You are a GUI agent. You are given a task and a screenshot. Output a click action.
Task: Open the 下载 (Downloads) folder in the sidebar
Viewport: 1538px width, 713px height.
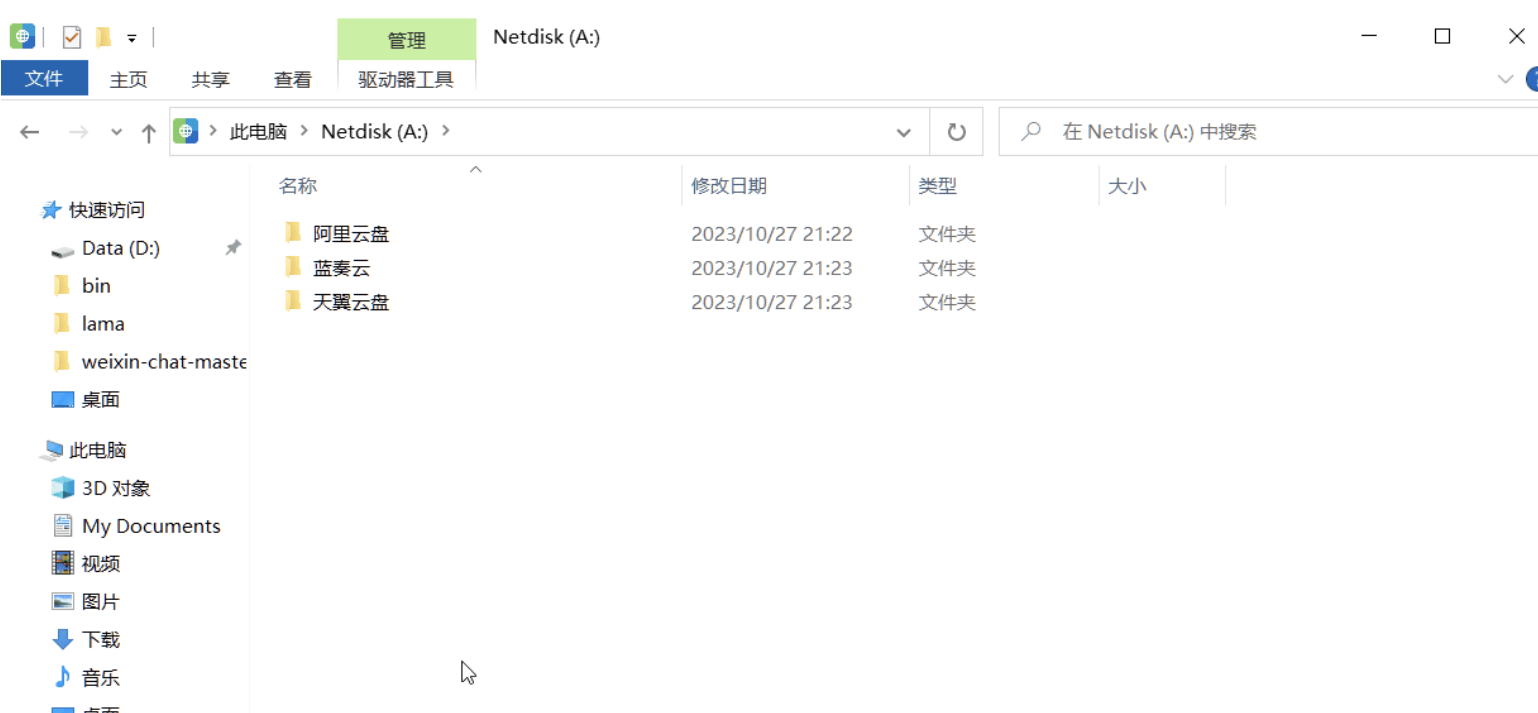click(100, 639)
